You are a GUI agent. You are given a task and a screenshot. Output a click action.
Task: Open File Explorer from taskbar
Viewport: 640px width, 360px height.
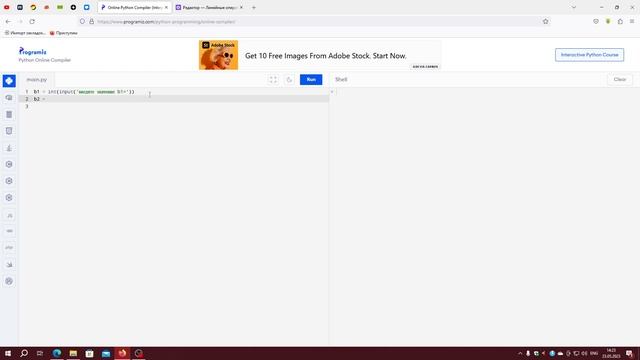click(x=73, y=353)
